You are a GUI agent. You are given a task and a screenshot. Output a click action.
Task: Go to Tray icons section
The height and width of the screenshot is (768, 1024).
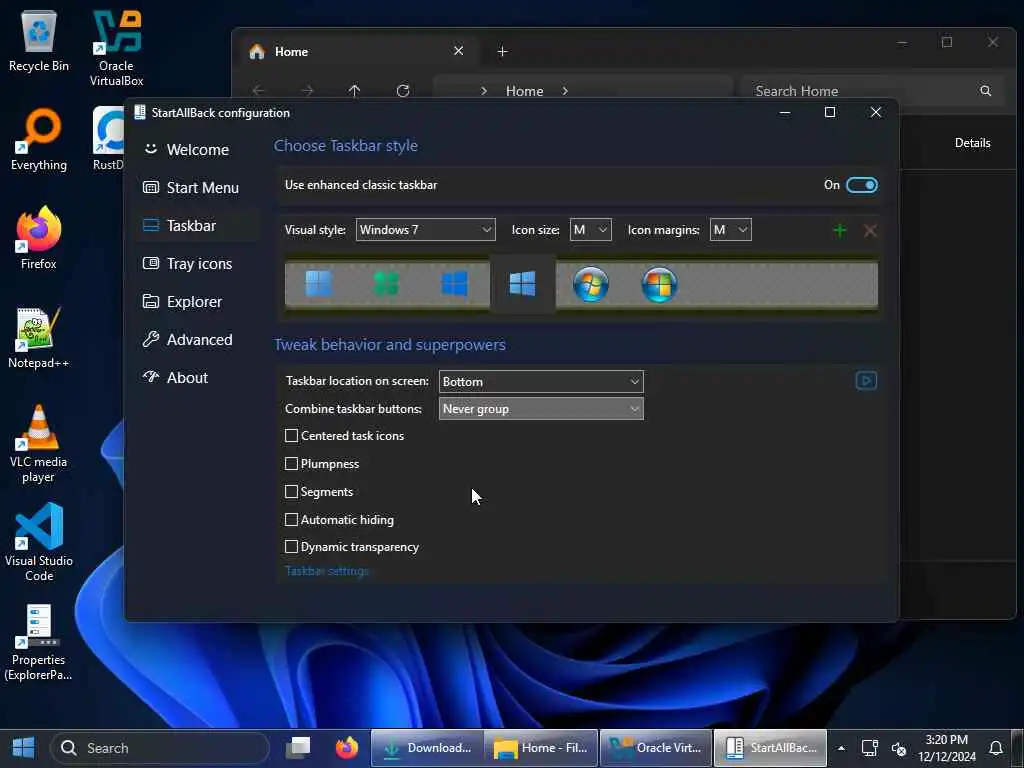[x=197, y=264]
